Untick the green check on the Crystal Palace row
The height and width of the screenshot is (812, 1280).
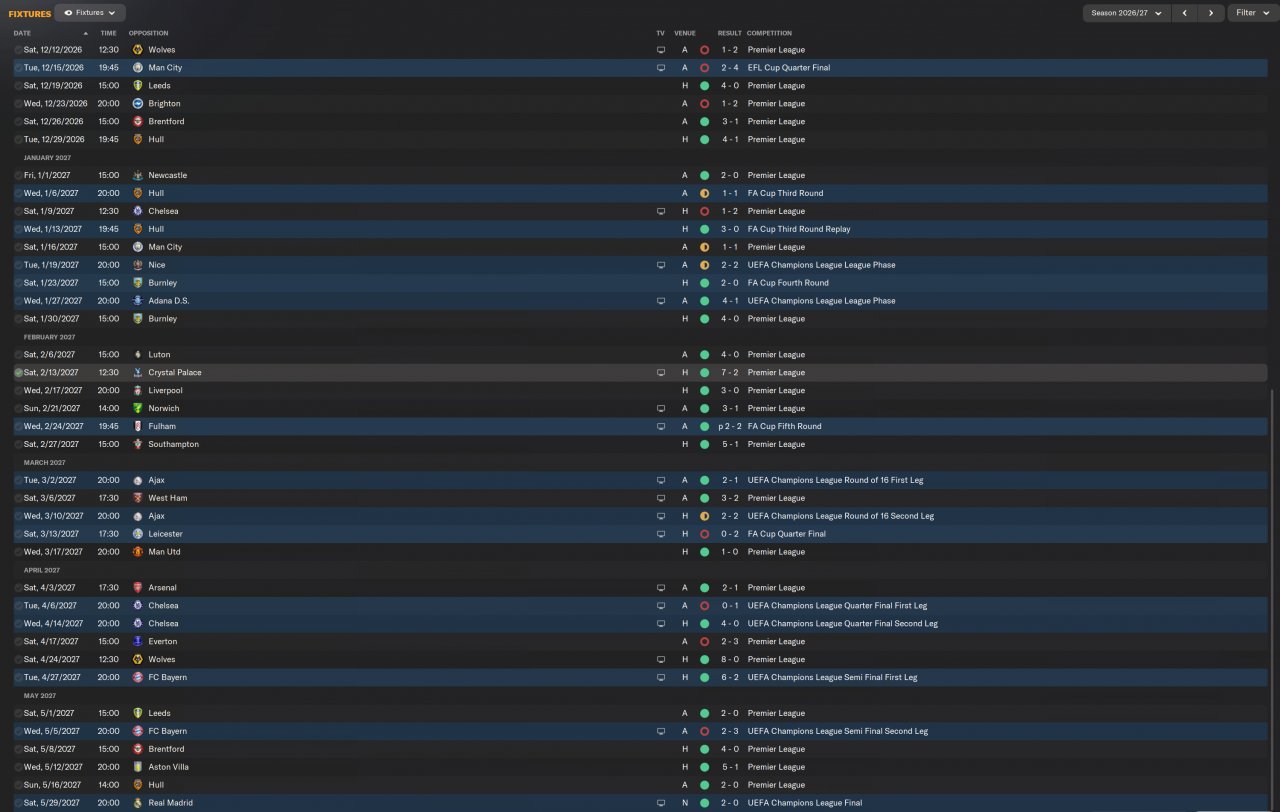pyautogui.click(x=18, y=373)
